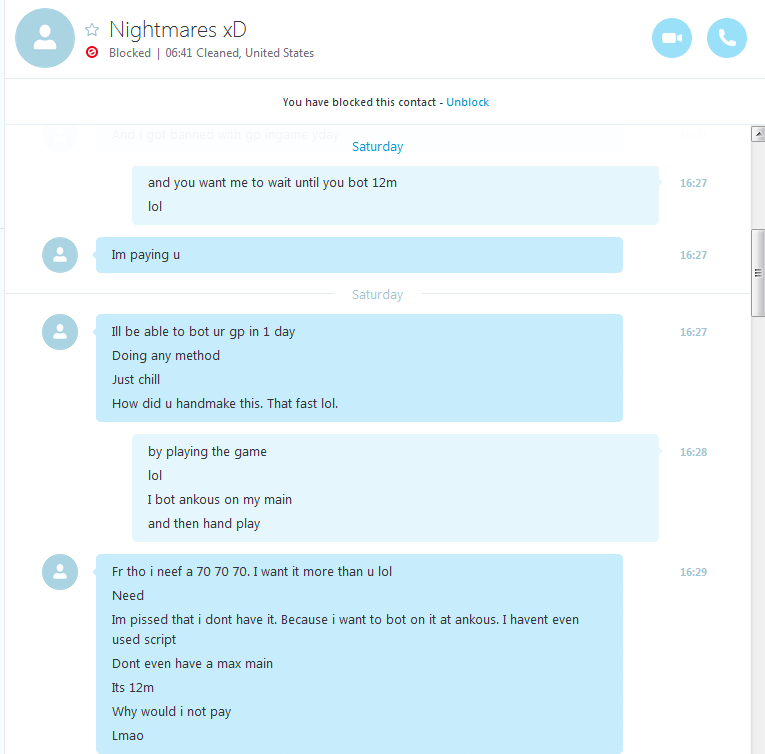765x754 pixels.
Task: Click the 16:29 message timestamp
Action: pos(693,572)
